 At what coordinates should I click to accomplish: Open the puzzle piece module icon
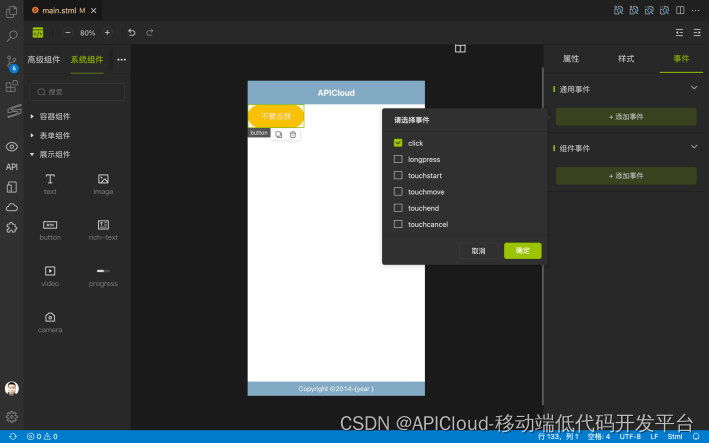12,227
